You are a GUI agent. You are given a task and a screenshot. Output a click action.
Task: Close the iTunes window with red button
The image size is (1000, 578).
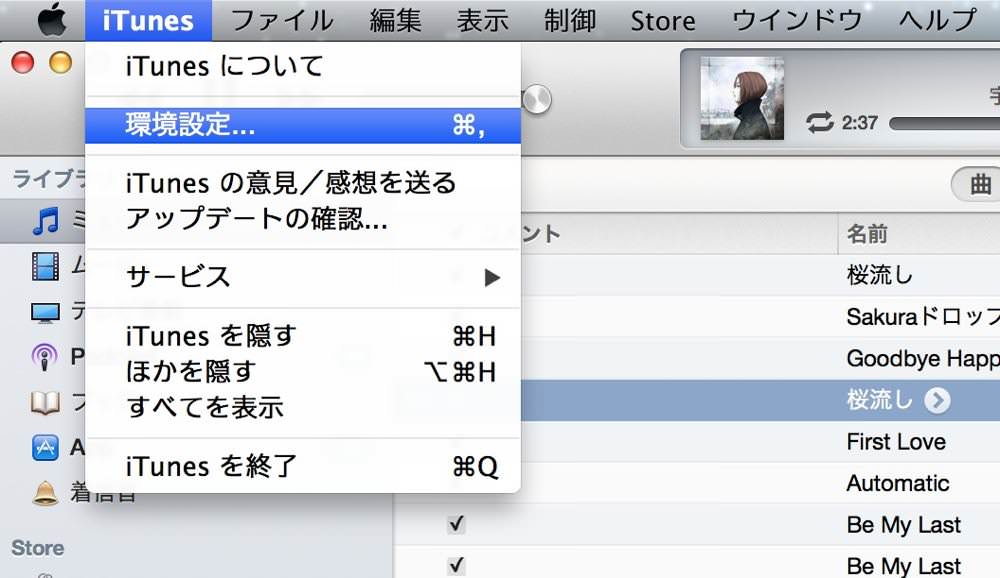pyautogui.click(x=22, y=63)
